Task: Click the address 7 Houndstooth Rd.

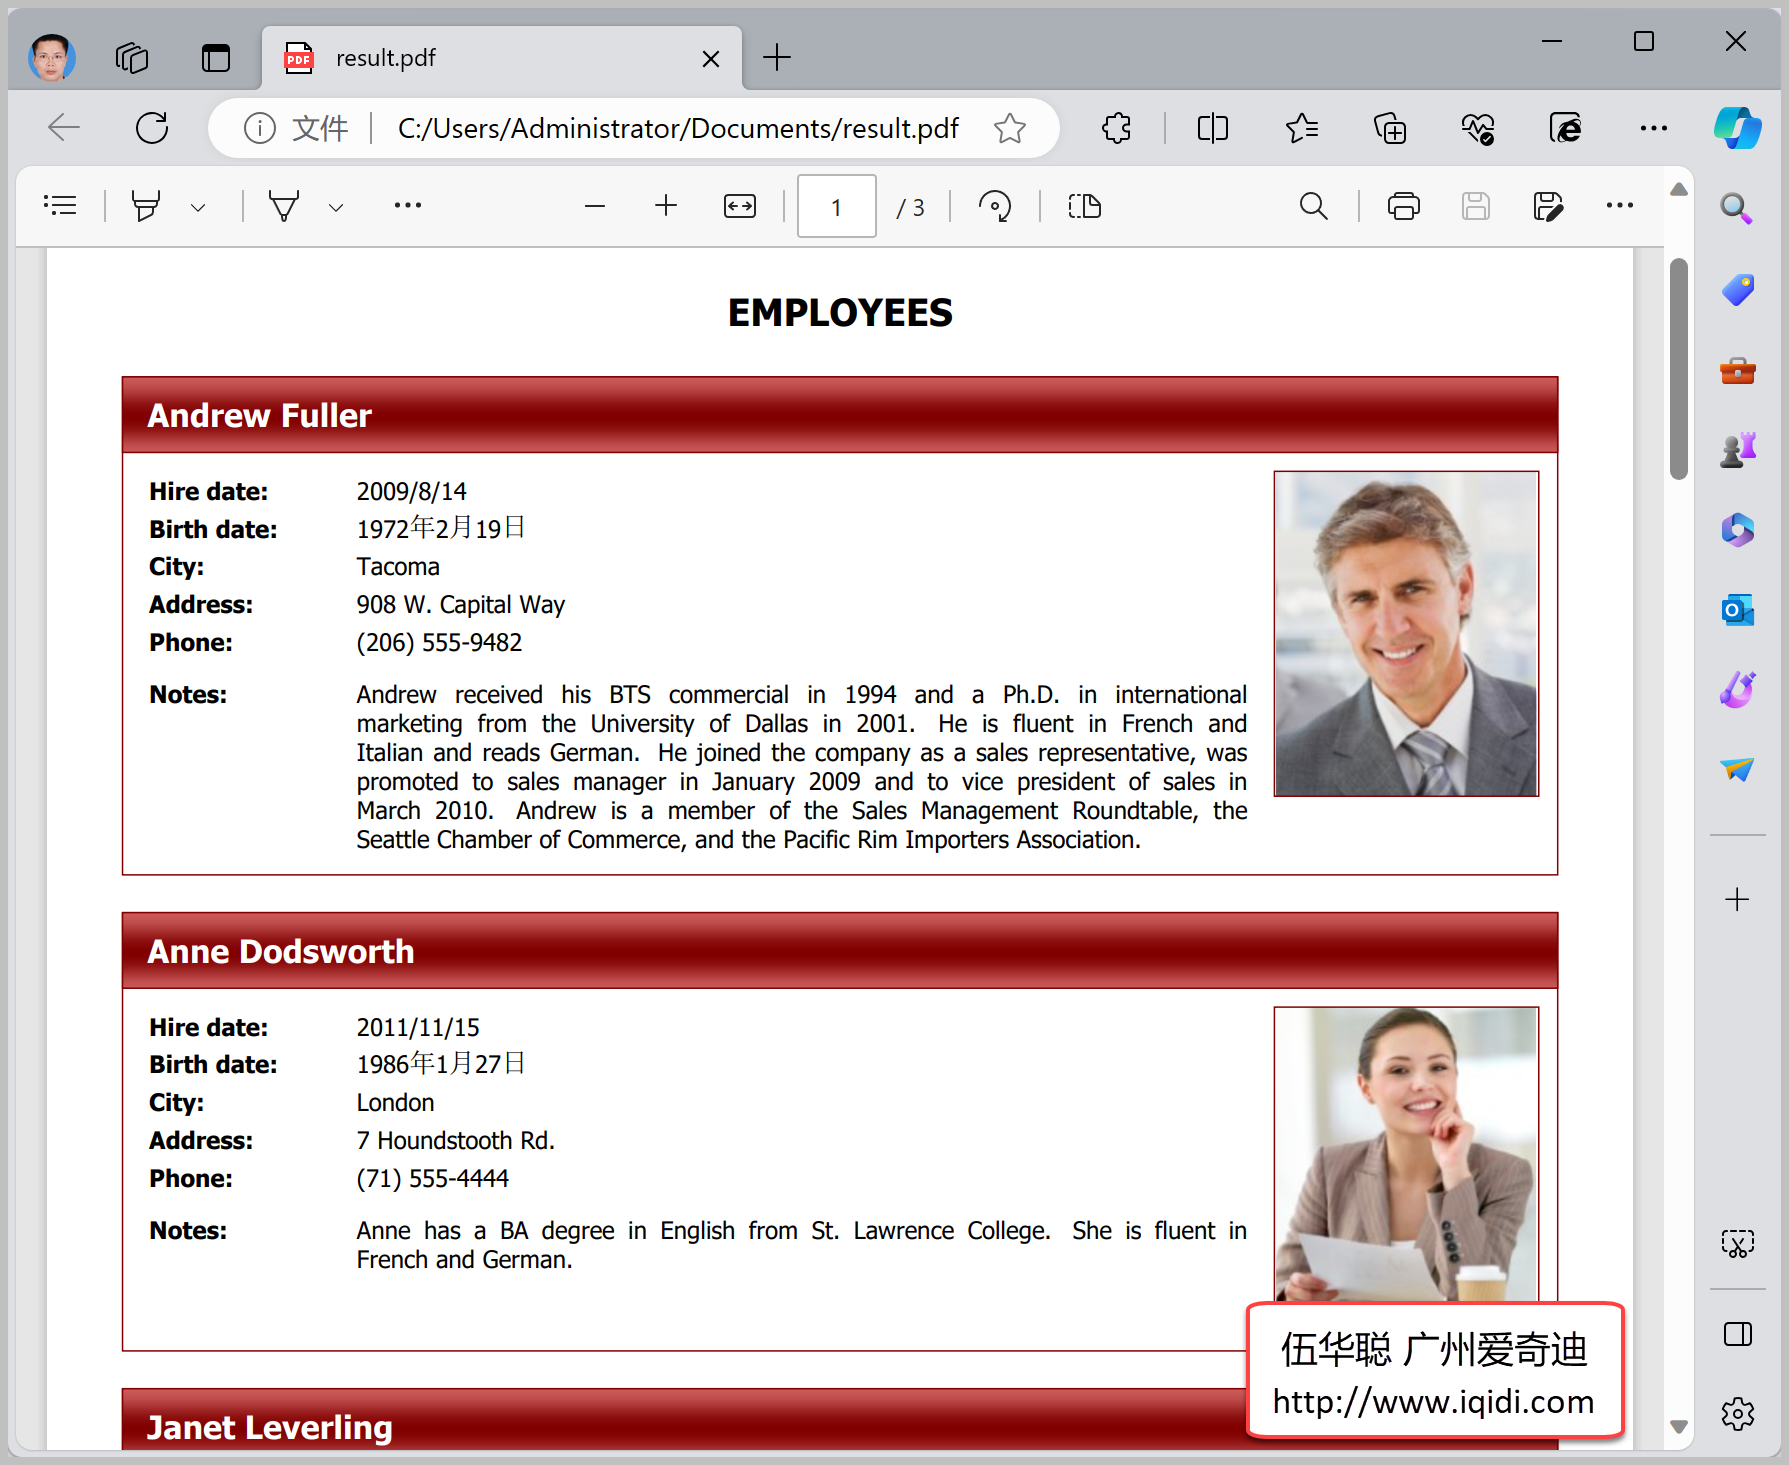Action: [455, 1140]
